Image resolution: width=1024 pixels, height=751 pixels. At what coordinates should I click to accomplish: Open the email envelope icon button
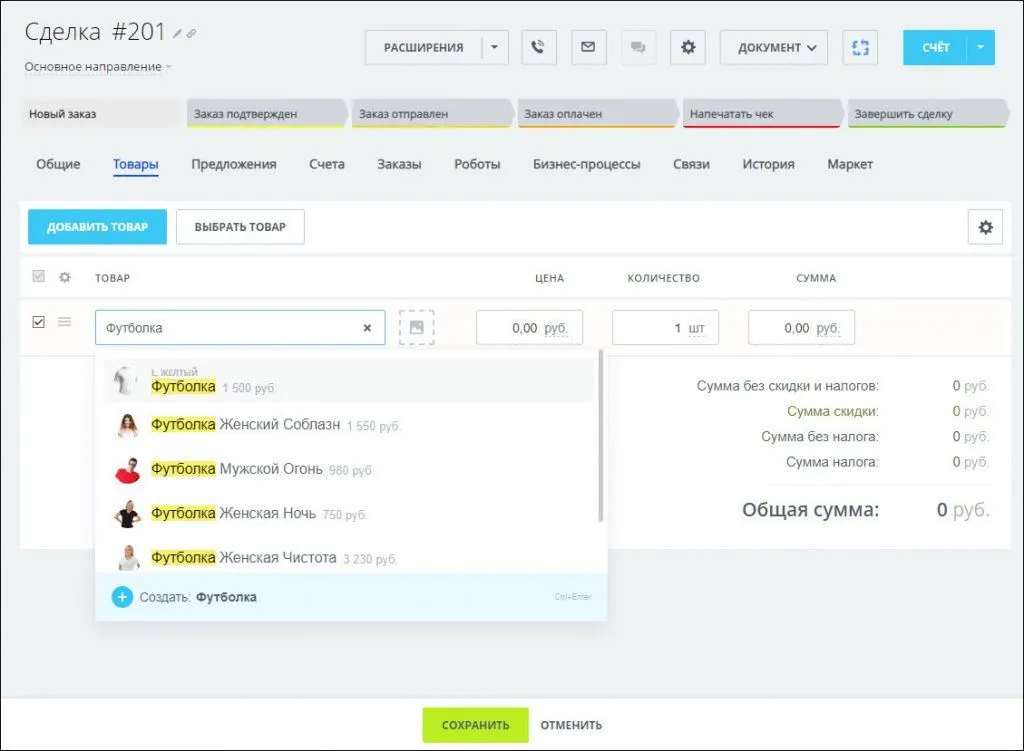coord(588,47)
